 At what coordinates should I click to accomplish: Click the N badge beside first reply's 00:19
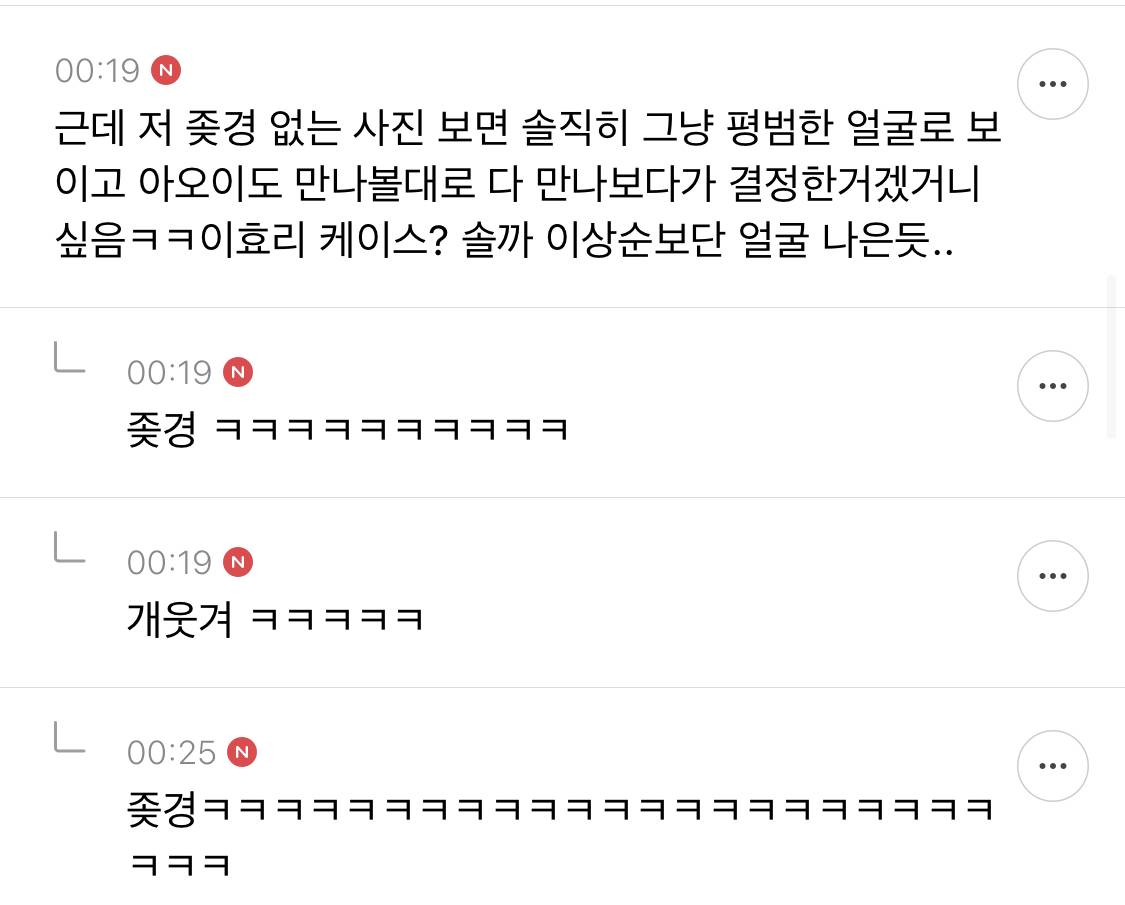(x=238, y=372)
